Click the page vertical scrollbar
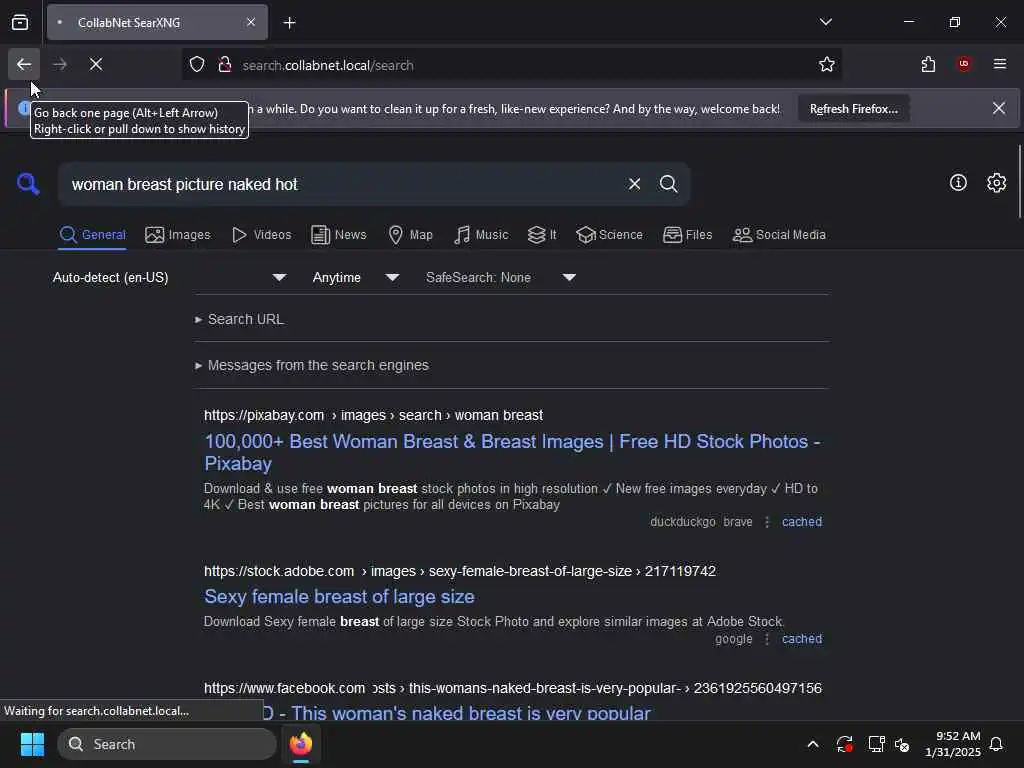 (1019, 182)
